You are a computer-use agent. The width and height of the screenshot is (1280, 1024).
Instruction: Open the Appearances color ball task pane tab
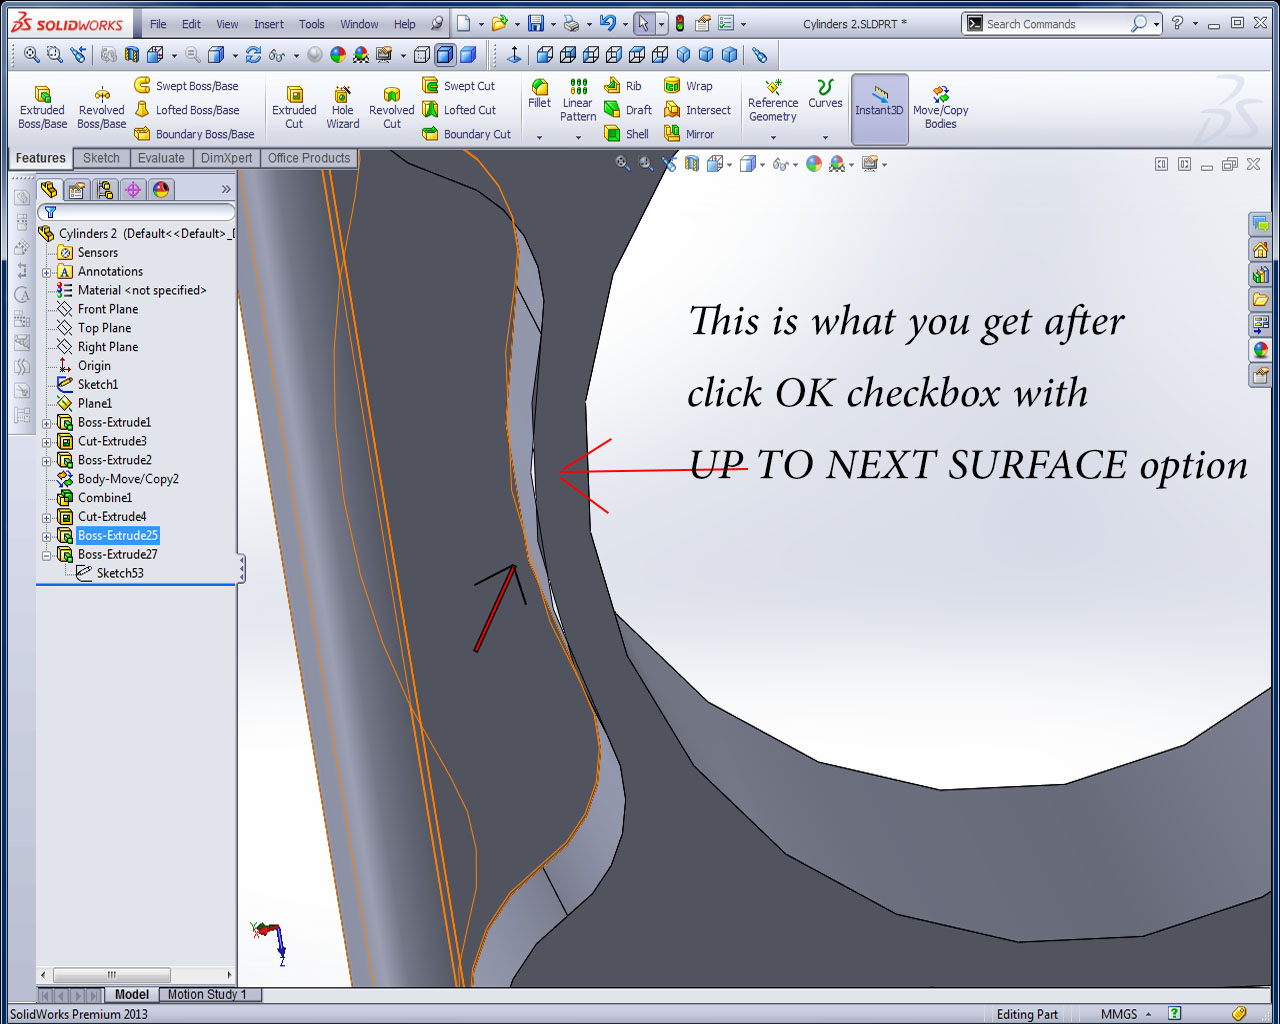[1260, 349]
